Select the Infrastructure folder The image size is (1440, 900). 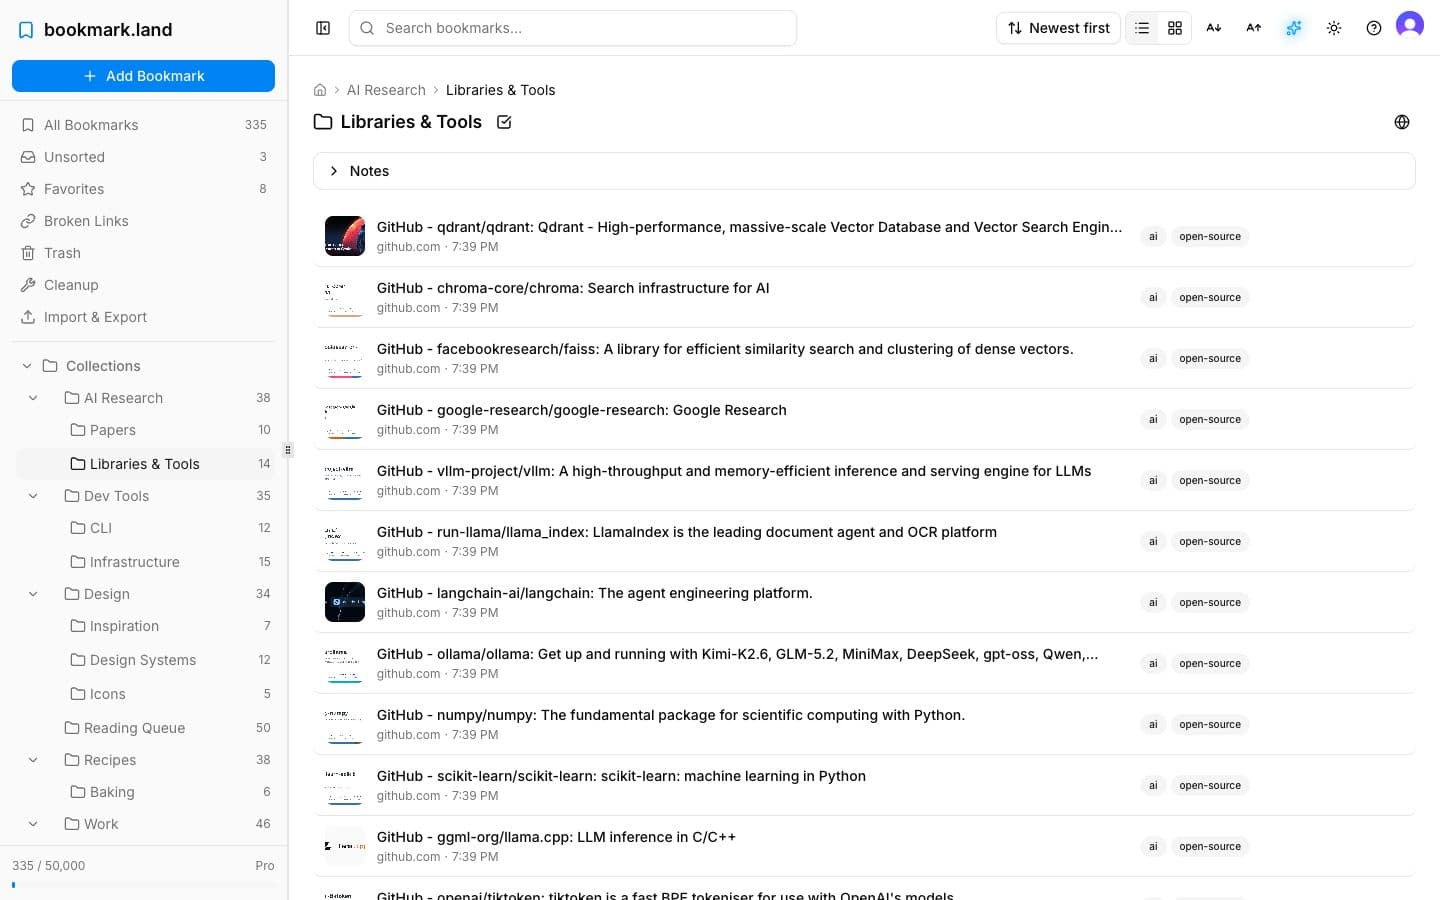[143, 562]
